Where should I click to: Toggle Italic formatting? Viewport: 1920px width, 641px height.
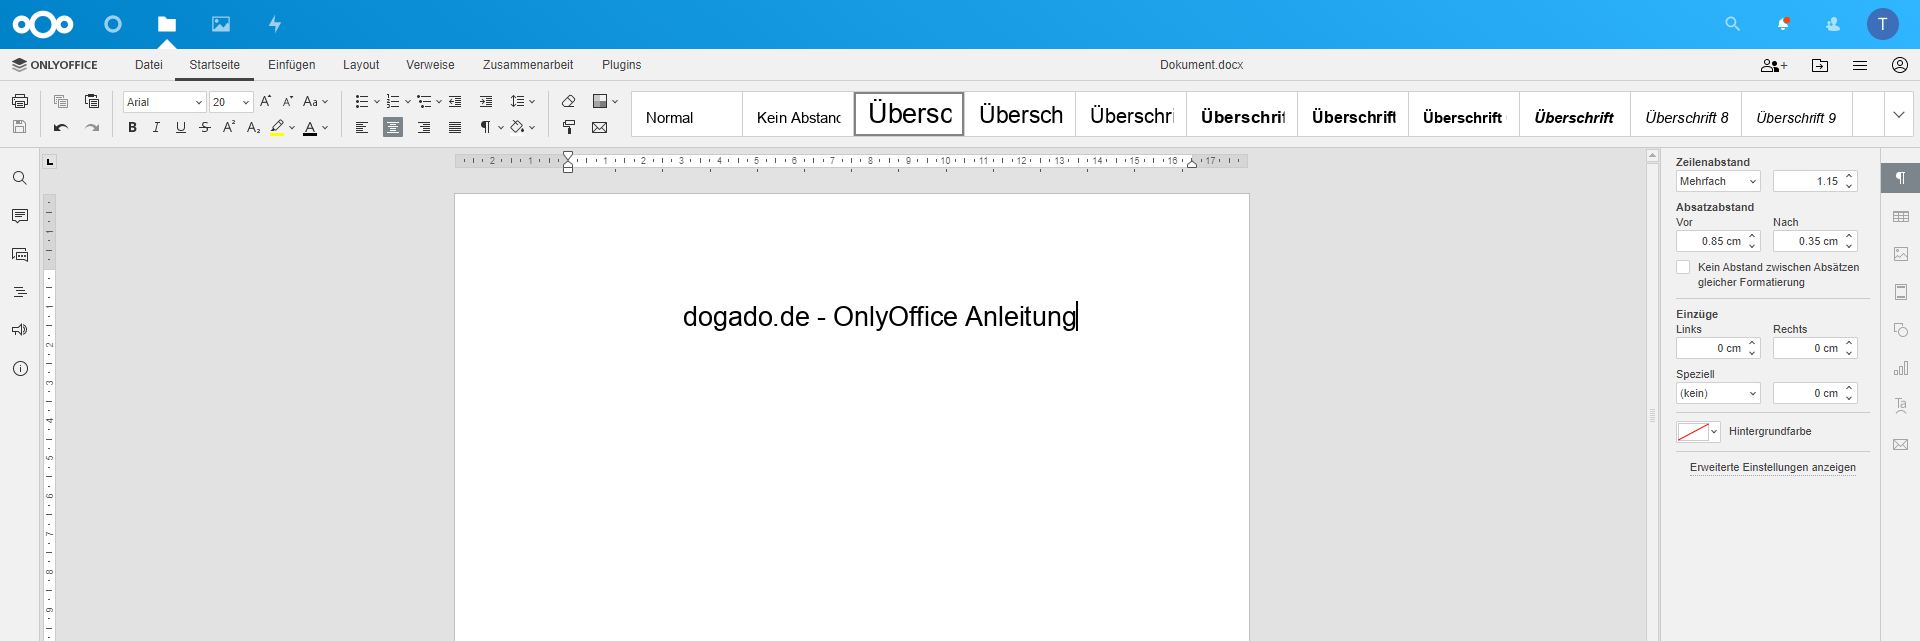pyautogui.click(x=156, y=127)
